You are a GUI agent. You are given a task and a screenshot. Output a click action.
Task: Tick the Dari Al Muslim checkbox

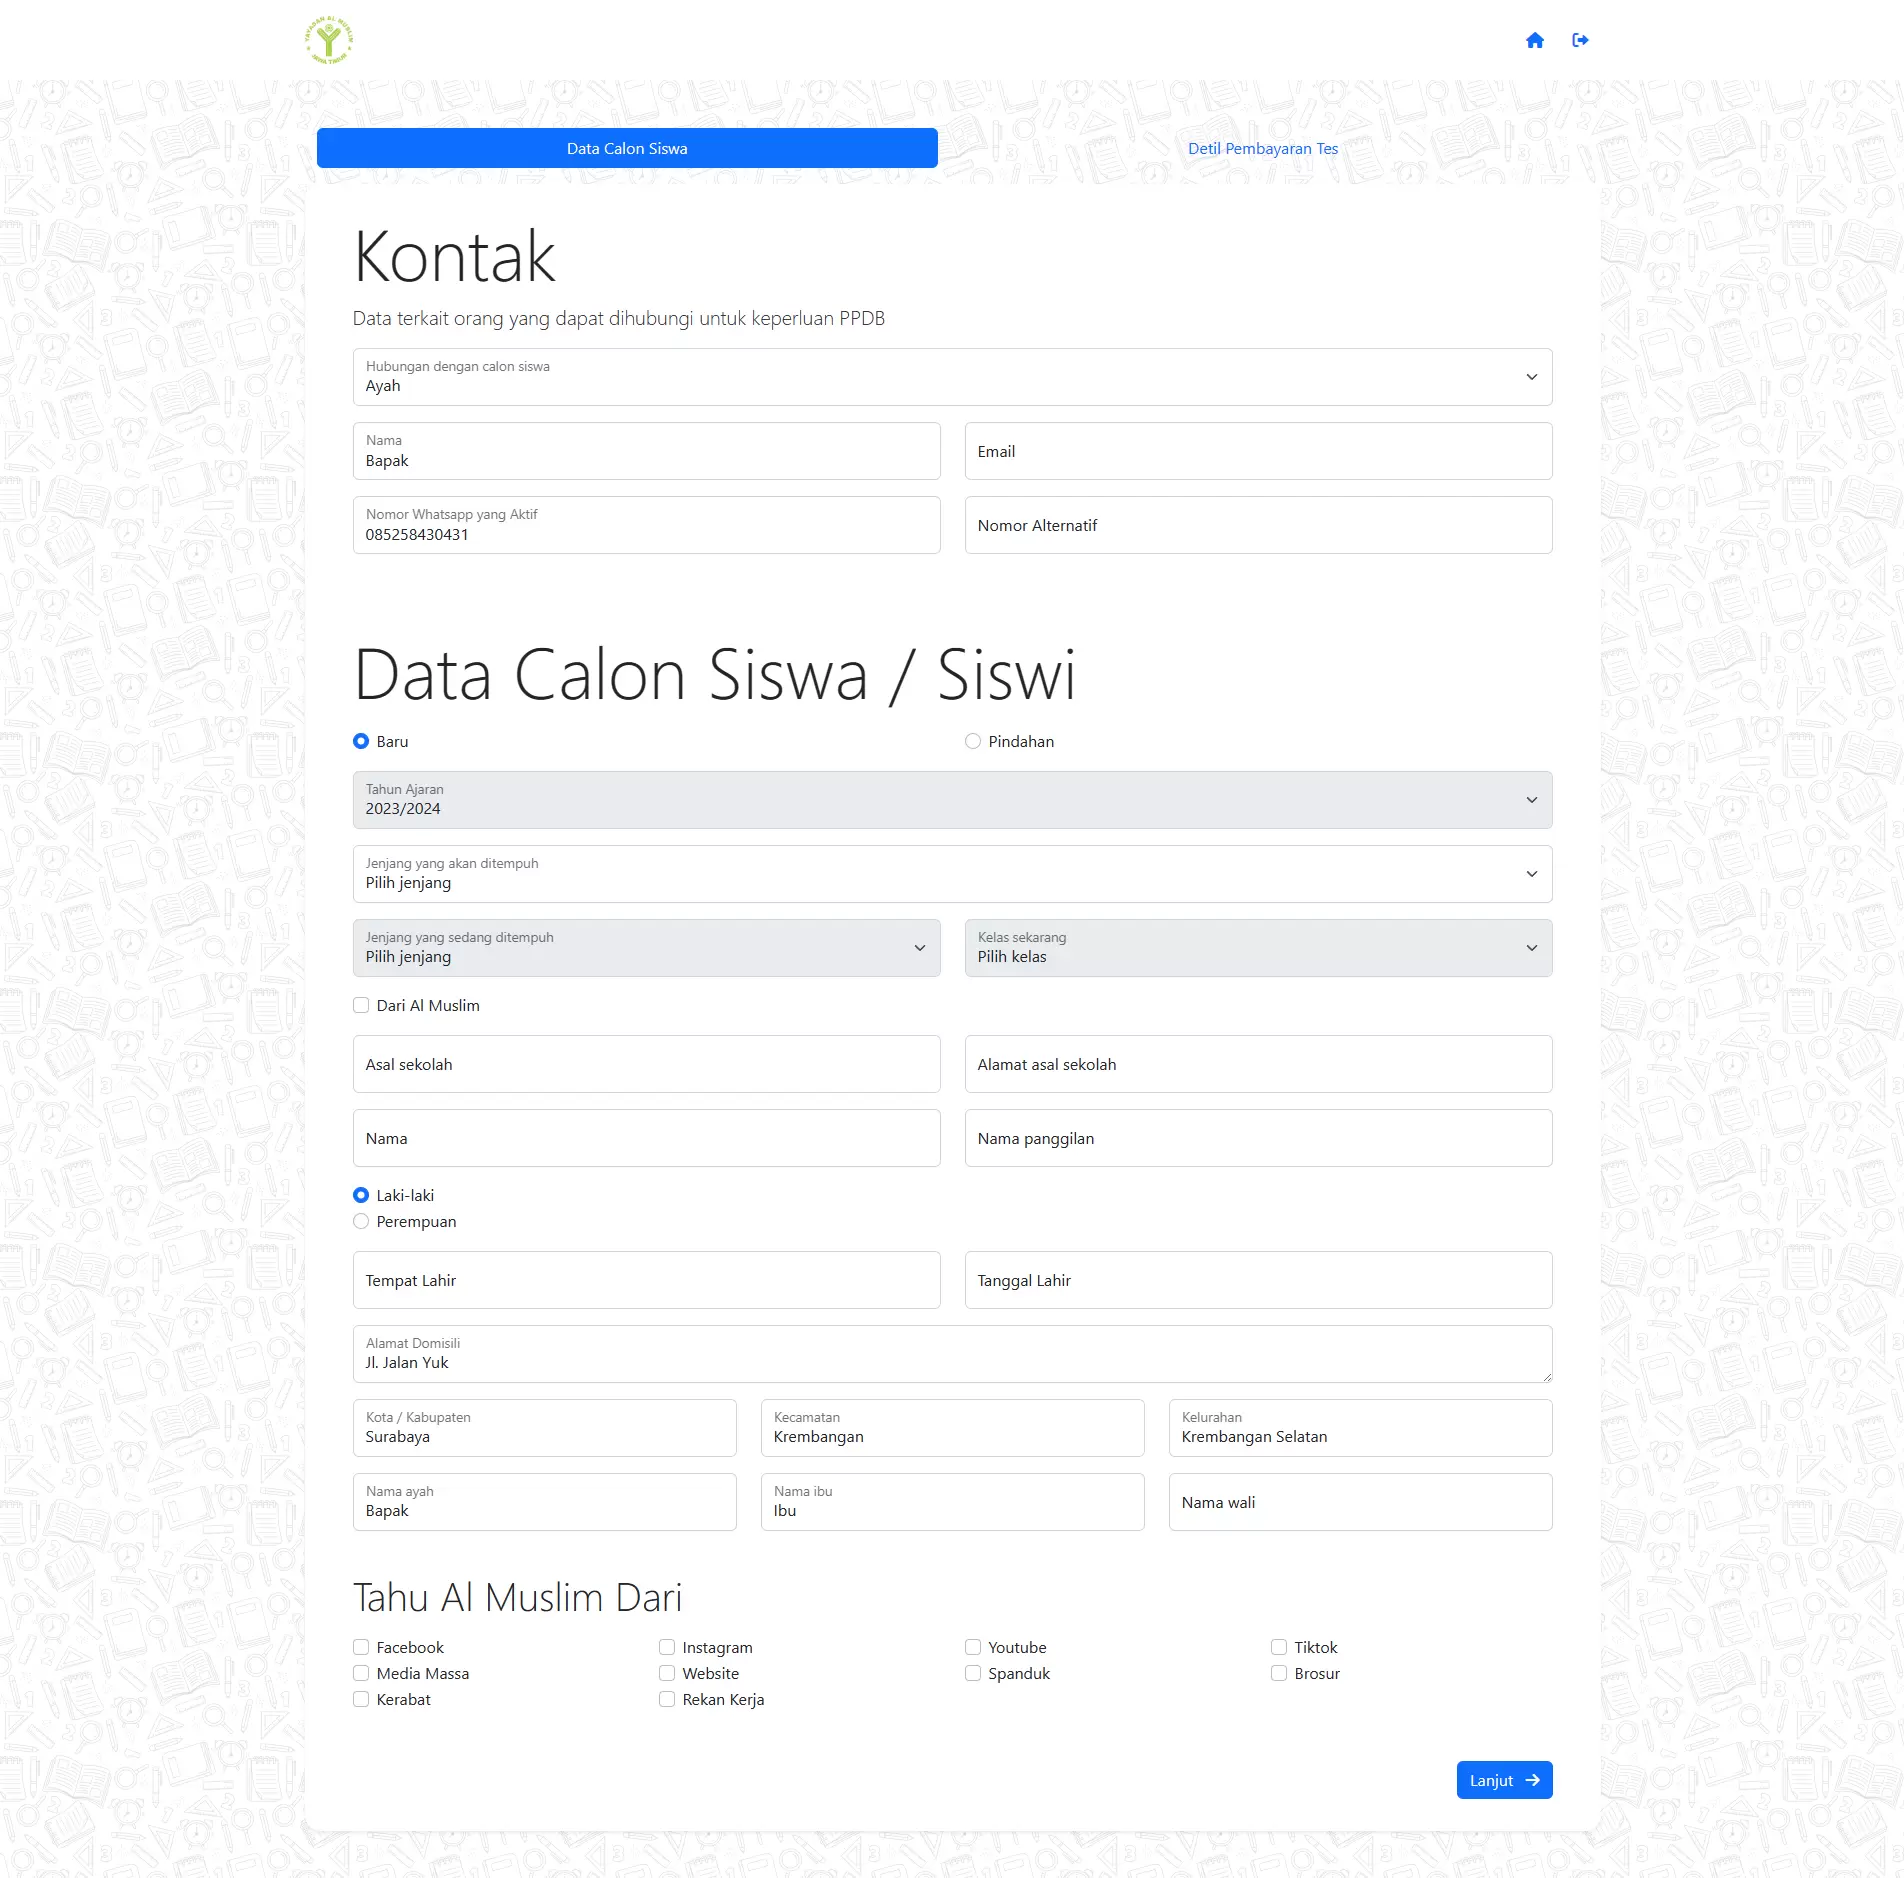click(x=361, y=1005)
